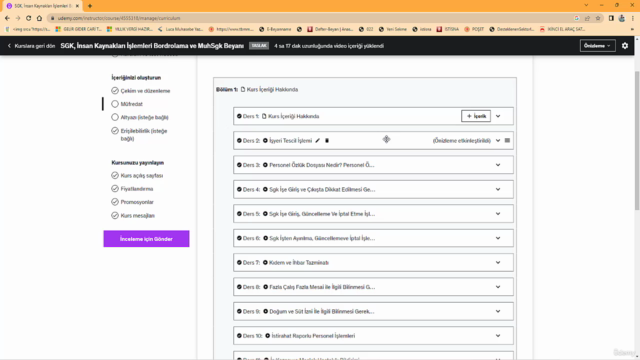Select Ders 5 Sgk İşe Giriş, Güncelleme title

[x=322, y=214]
